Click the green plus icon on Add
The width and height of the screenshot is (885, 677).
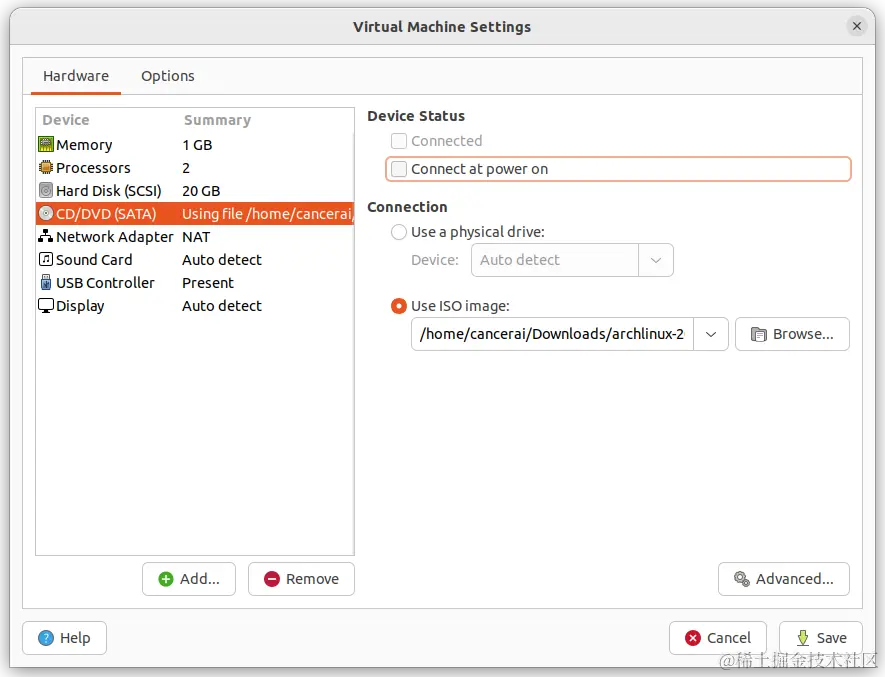(166, 579)
